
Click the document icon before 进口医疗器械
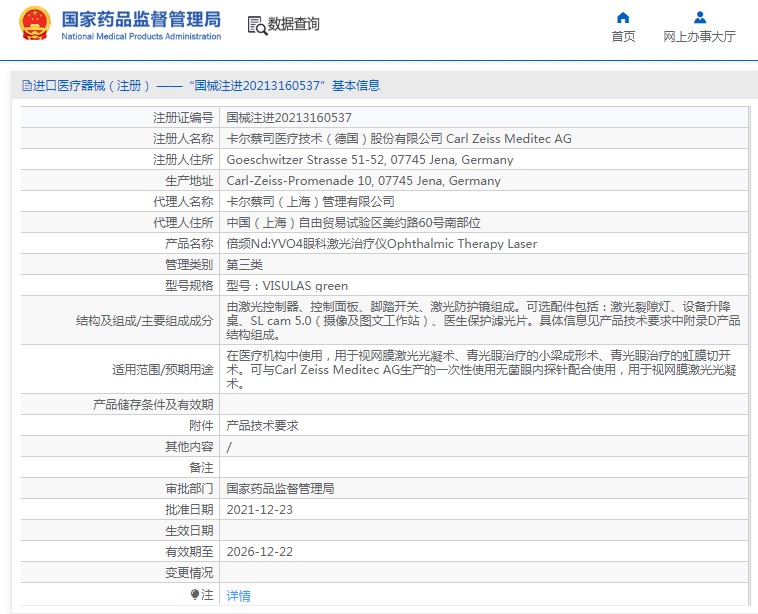(x=27, y=86)
